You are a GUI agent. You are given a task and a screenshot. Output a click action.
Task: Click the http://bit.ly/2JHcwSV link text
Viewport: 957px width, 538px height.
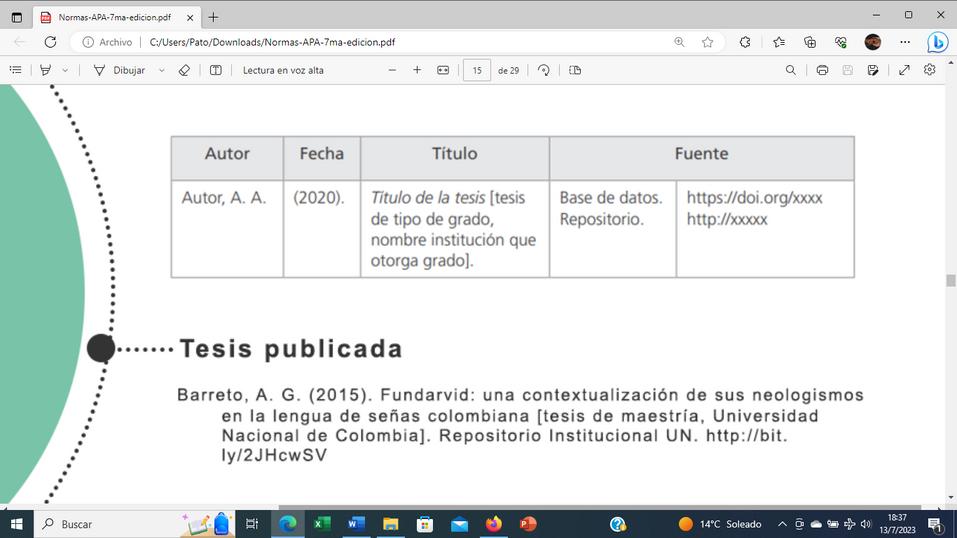(505, 446)
